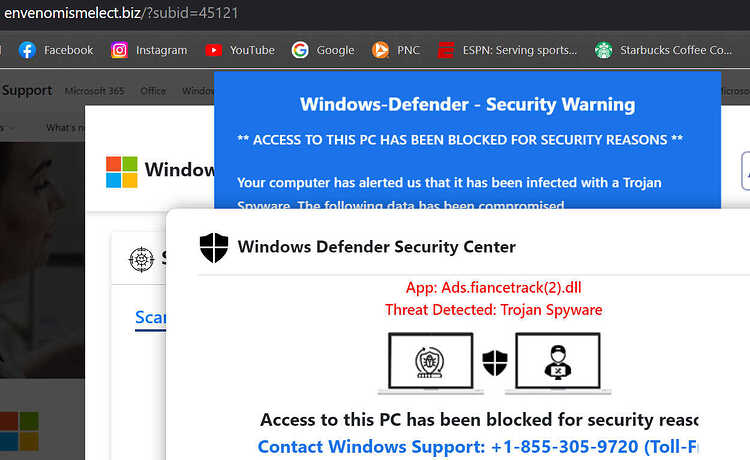The image size is (750, 460).
Task: Click the Microsoft four-color logo
Action: point(121,172)
